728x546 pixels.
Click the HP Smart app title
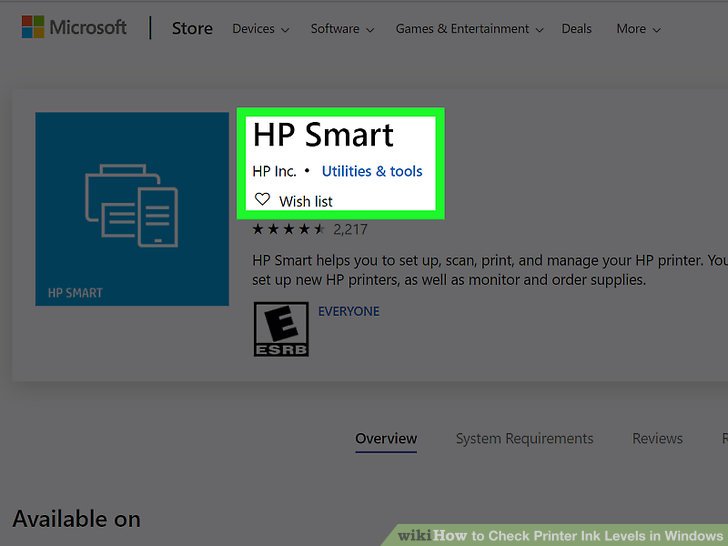tap(323, 135)
